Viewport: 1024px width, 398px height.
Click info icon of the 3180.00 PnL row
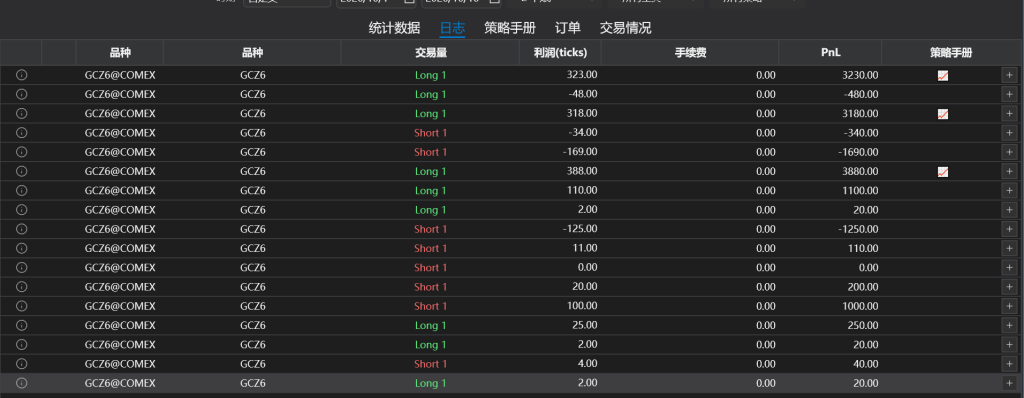coord(21,114)
